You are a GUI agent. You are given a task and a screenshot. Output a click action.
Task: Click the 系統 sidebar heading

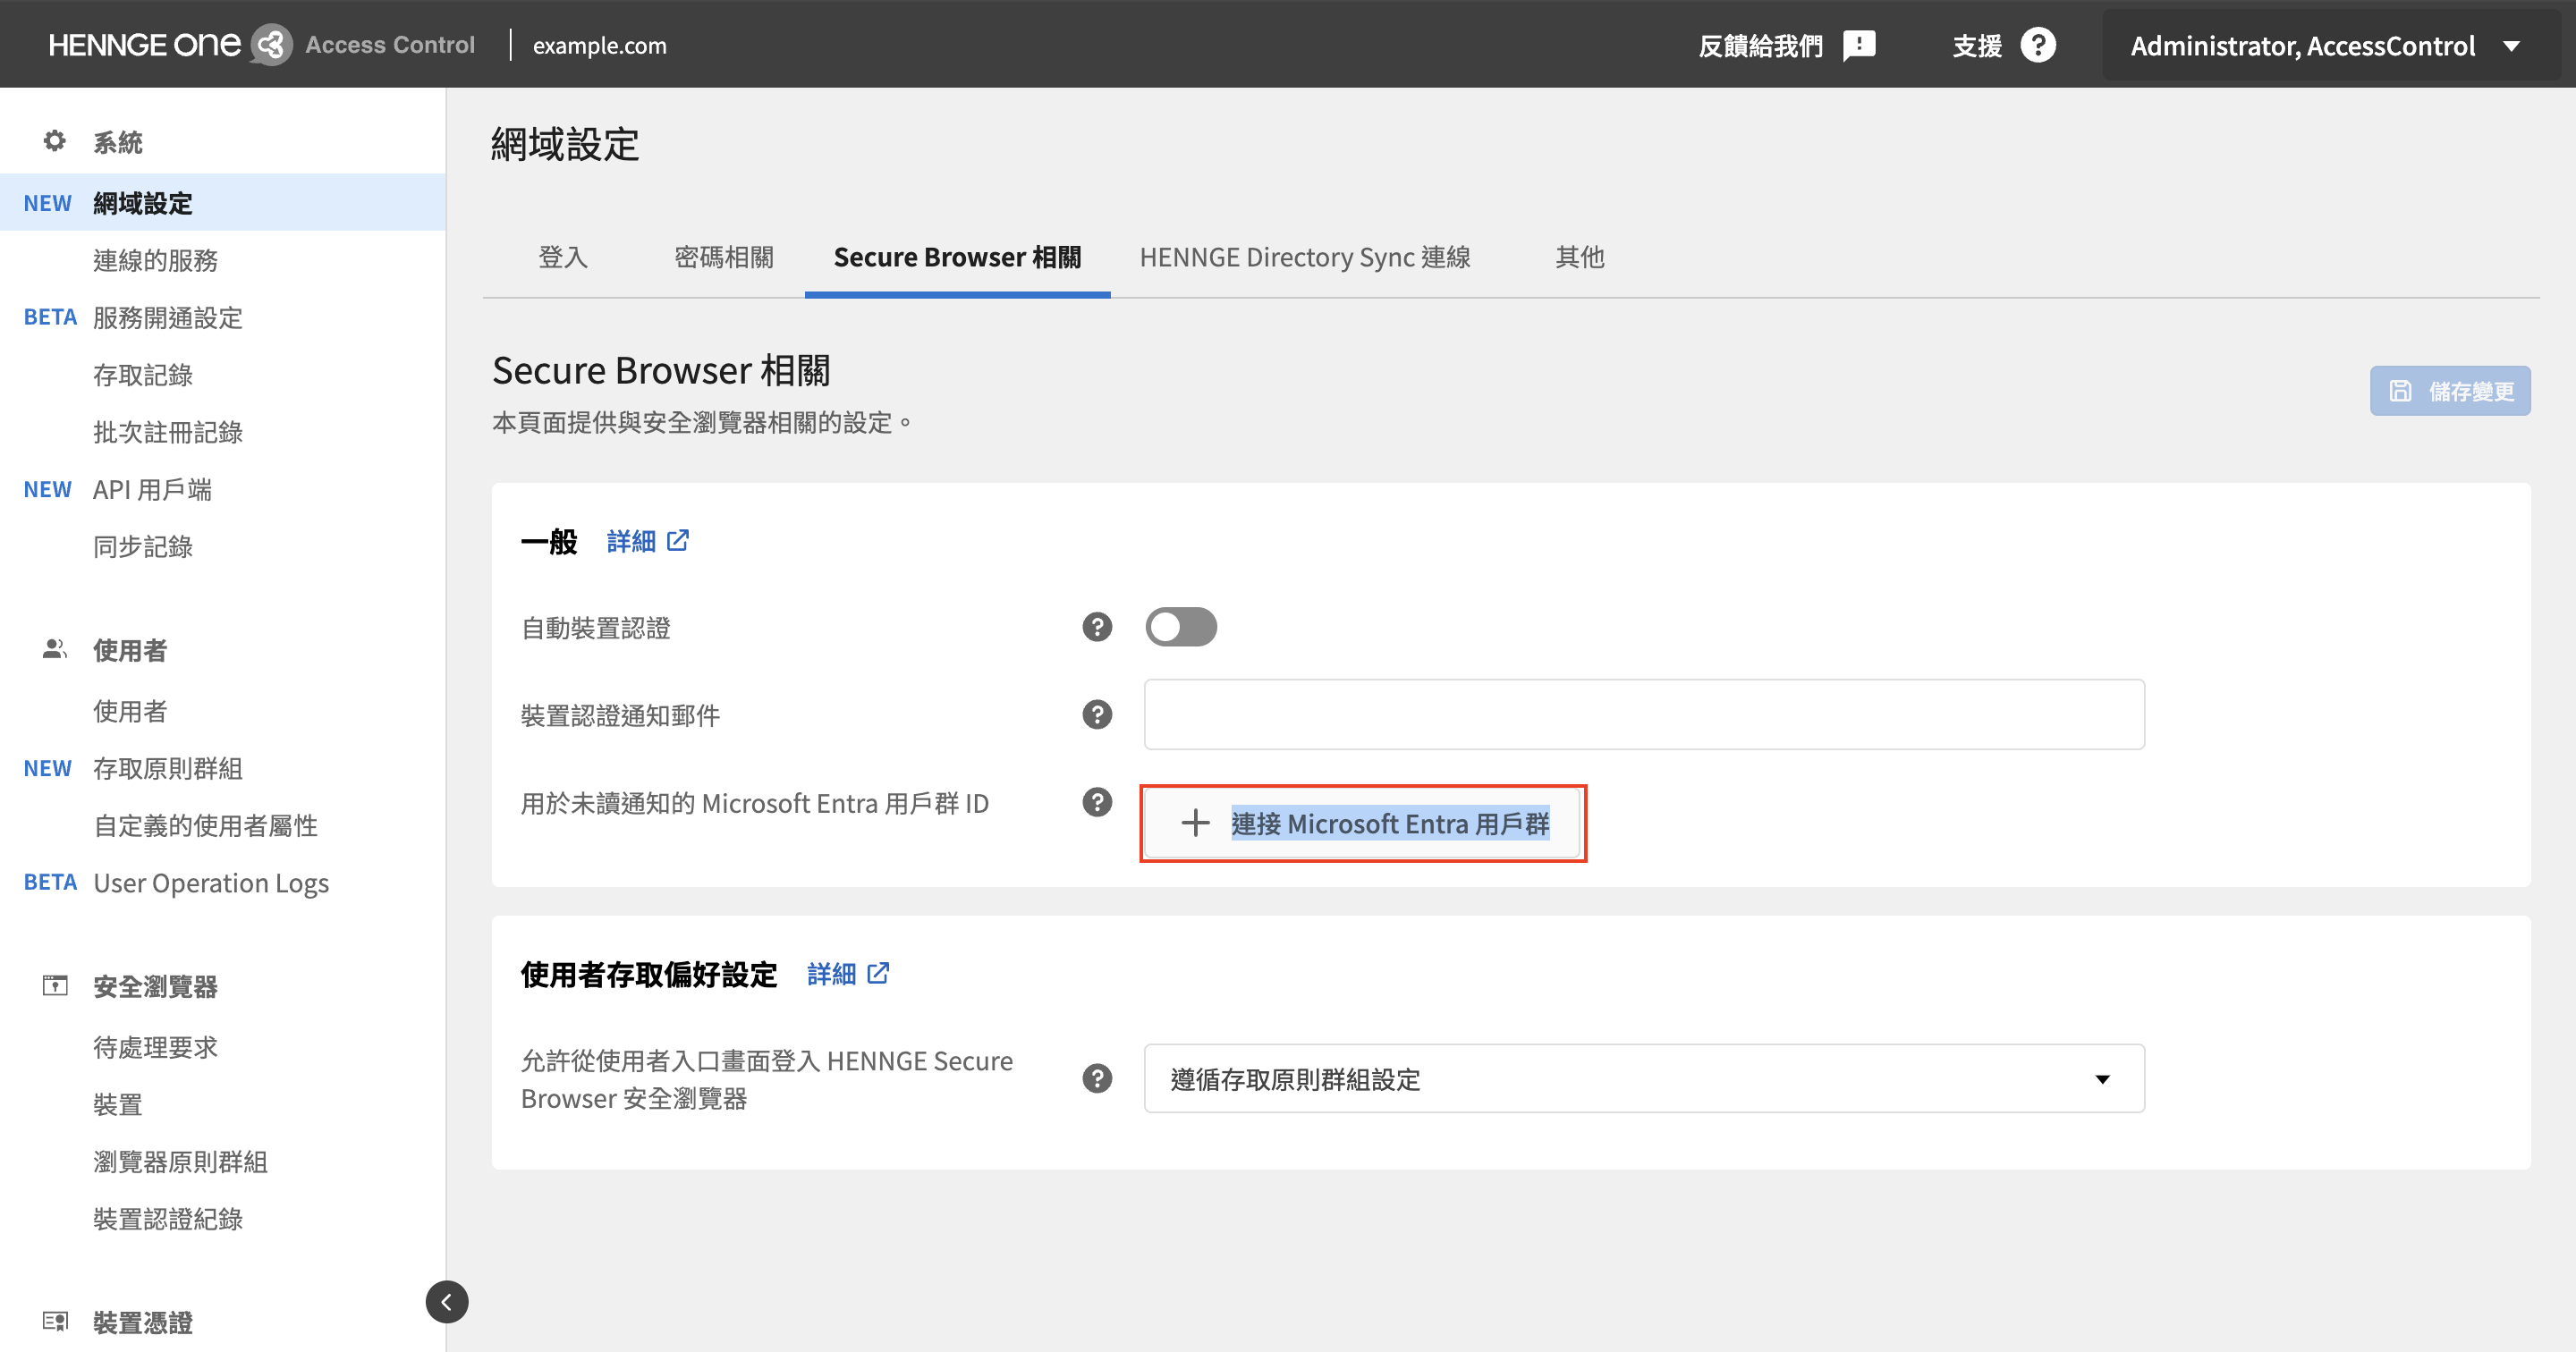click(x=118, y=142)
